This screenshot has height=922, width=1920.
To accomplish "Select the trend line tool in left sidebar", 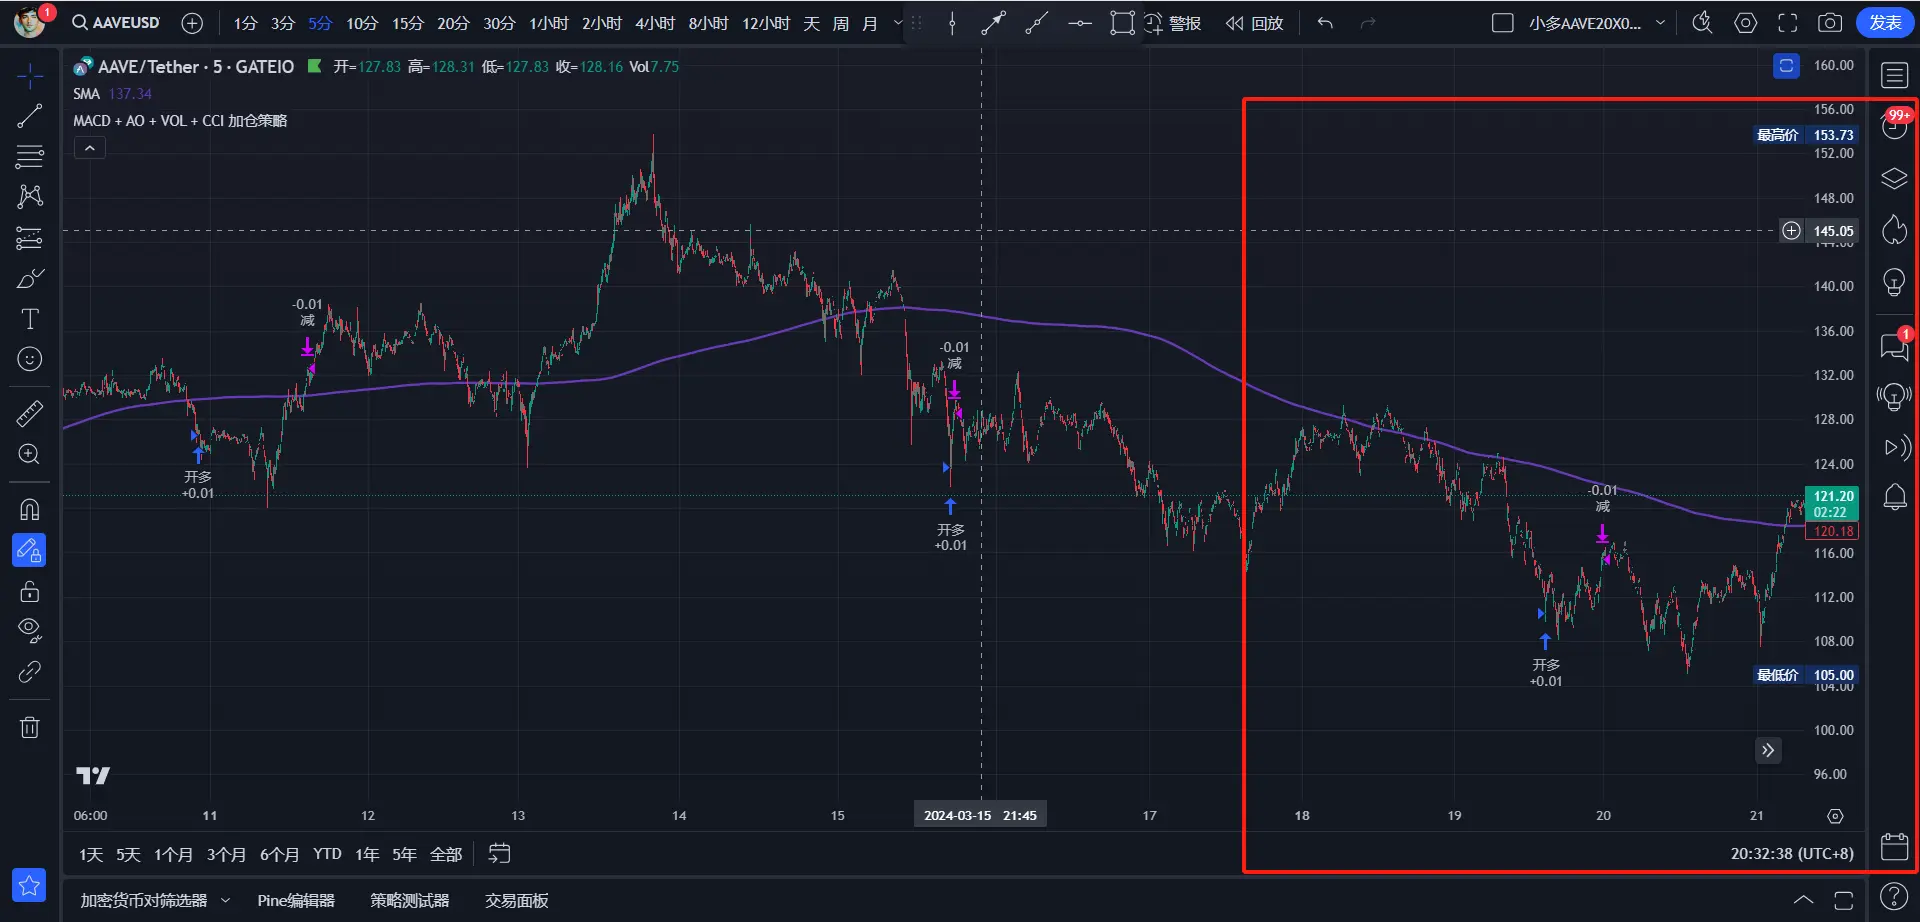I will (x=30, y=116).
